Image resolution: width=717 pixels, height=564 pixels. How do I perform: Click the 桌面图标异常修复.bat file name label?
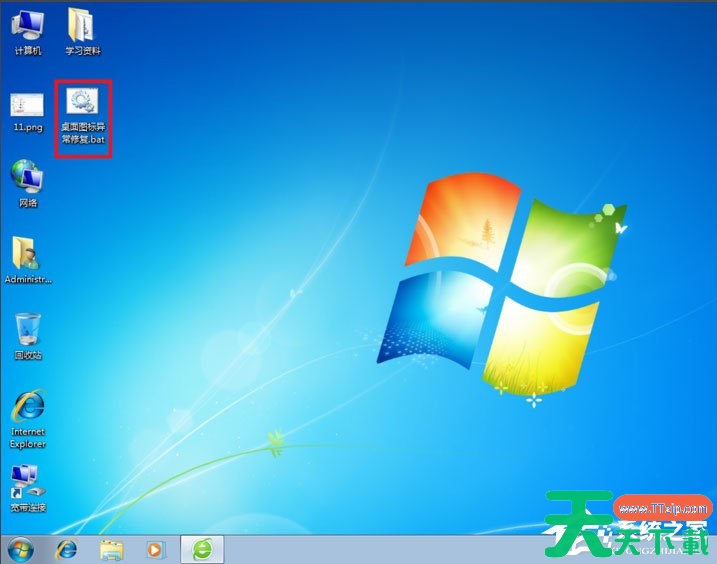tap(83, 133)
